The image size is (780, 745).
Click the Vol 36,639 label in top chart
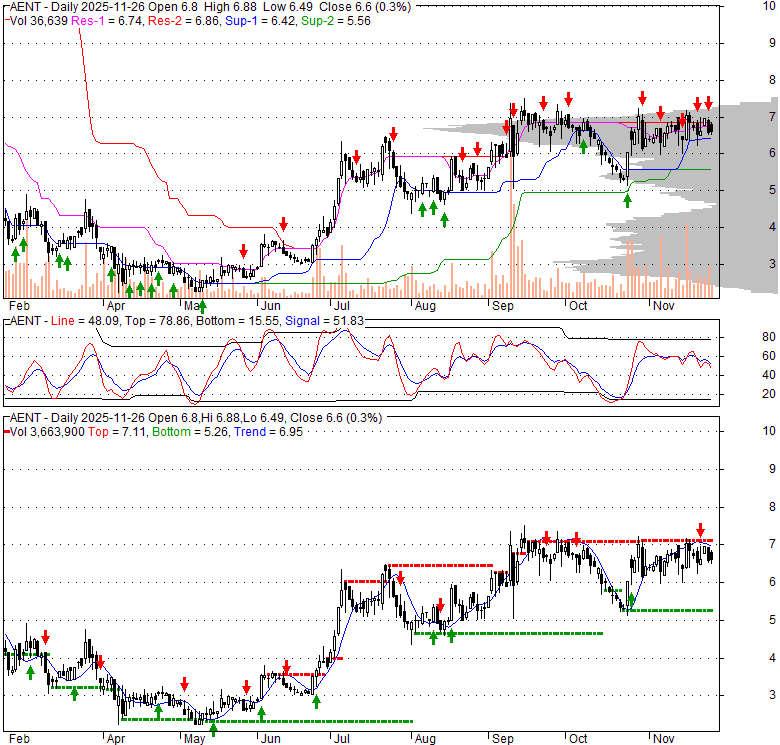(x=39, y=21)
